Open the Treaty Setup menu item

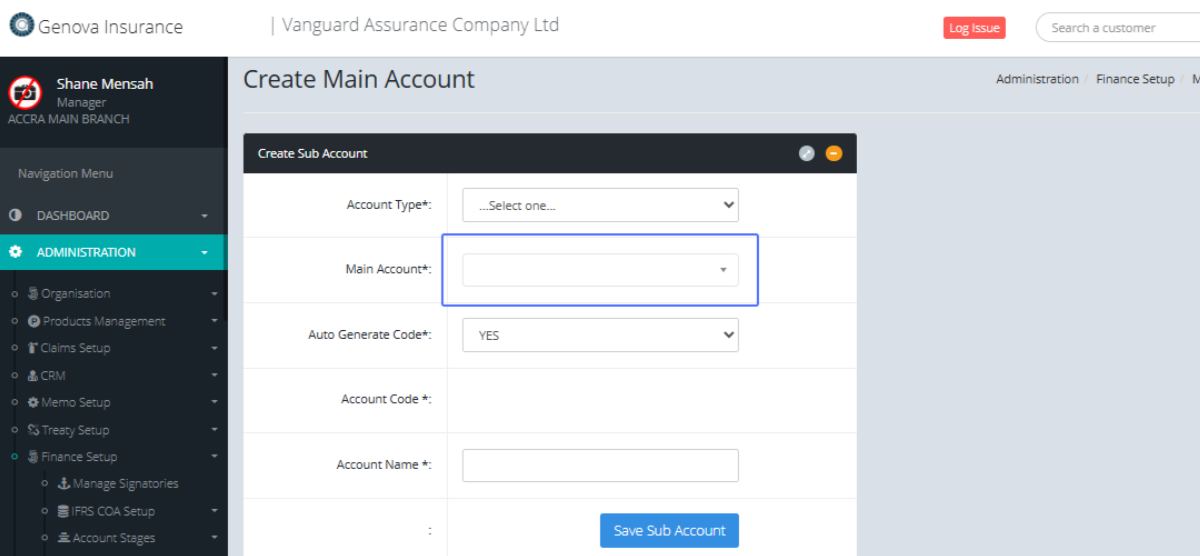coord(75,430)
